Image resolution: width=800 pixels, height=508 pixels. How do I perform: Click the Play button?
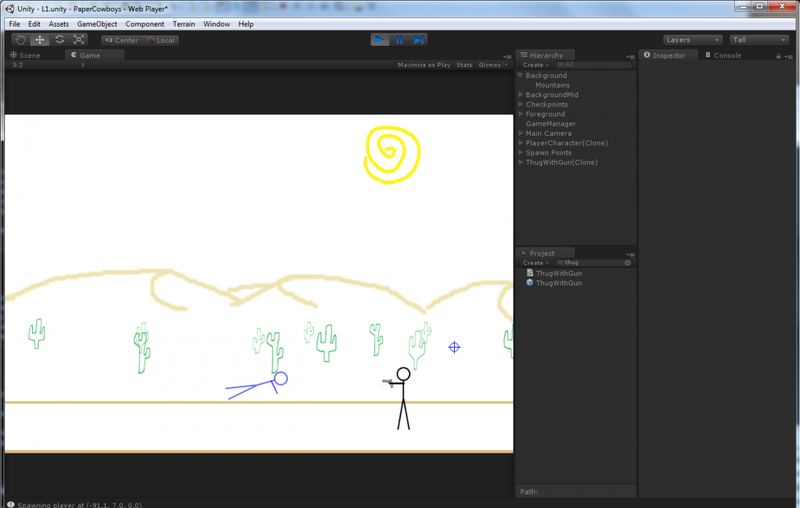(380, 40)
